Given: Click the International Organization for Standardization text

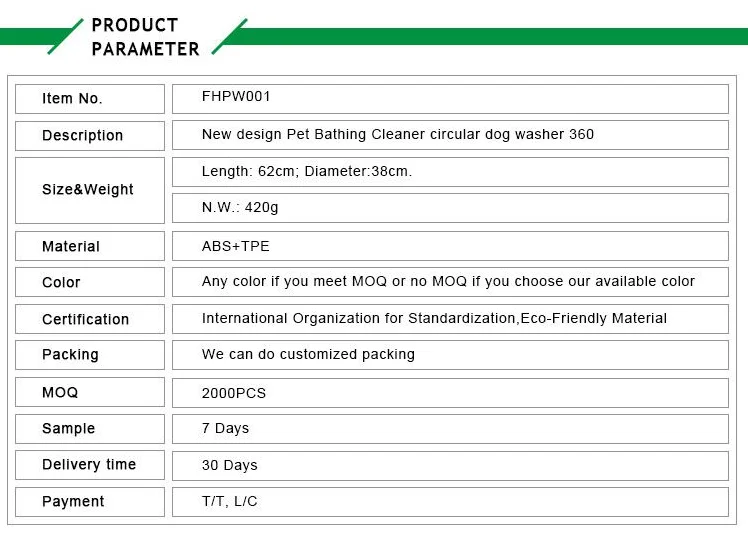Looking at the screenshot, I should click(434, 319).
